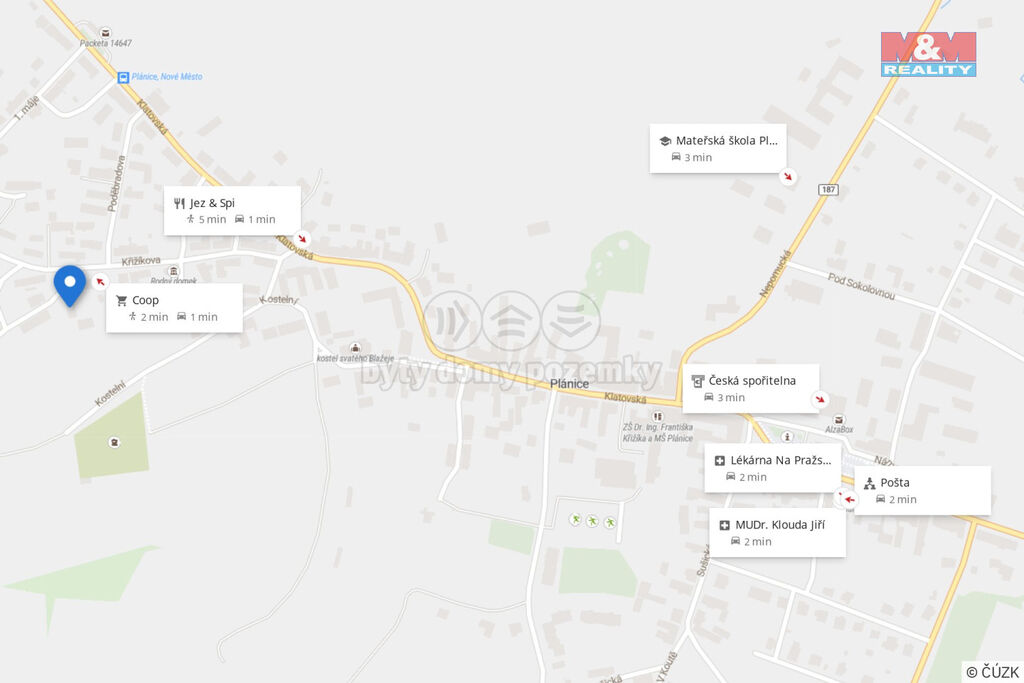Click the AlzaBox parcel locker icon
The width and height of the screenshot is (1024, 683).
pos(839,420)
